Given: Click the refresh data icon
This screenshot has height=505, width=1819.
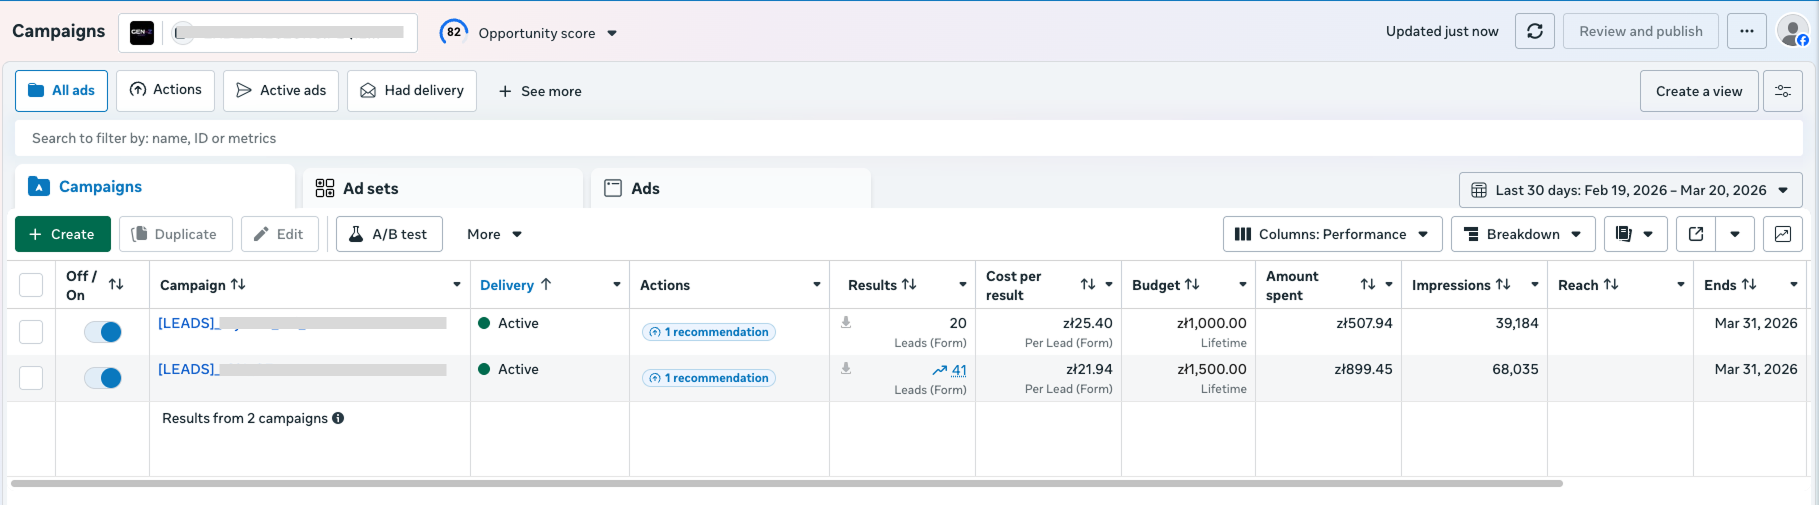Looking at the screenshot, I should tap(1534, 31).
